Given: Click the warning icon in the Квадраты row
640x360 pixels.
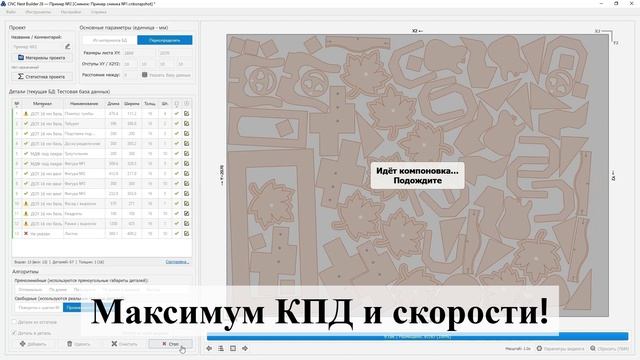Looking at the screenshot, I should [x=26, y=213].
